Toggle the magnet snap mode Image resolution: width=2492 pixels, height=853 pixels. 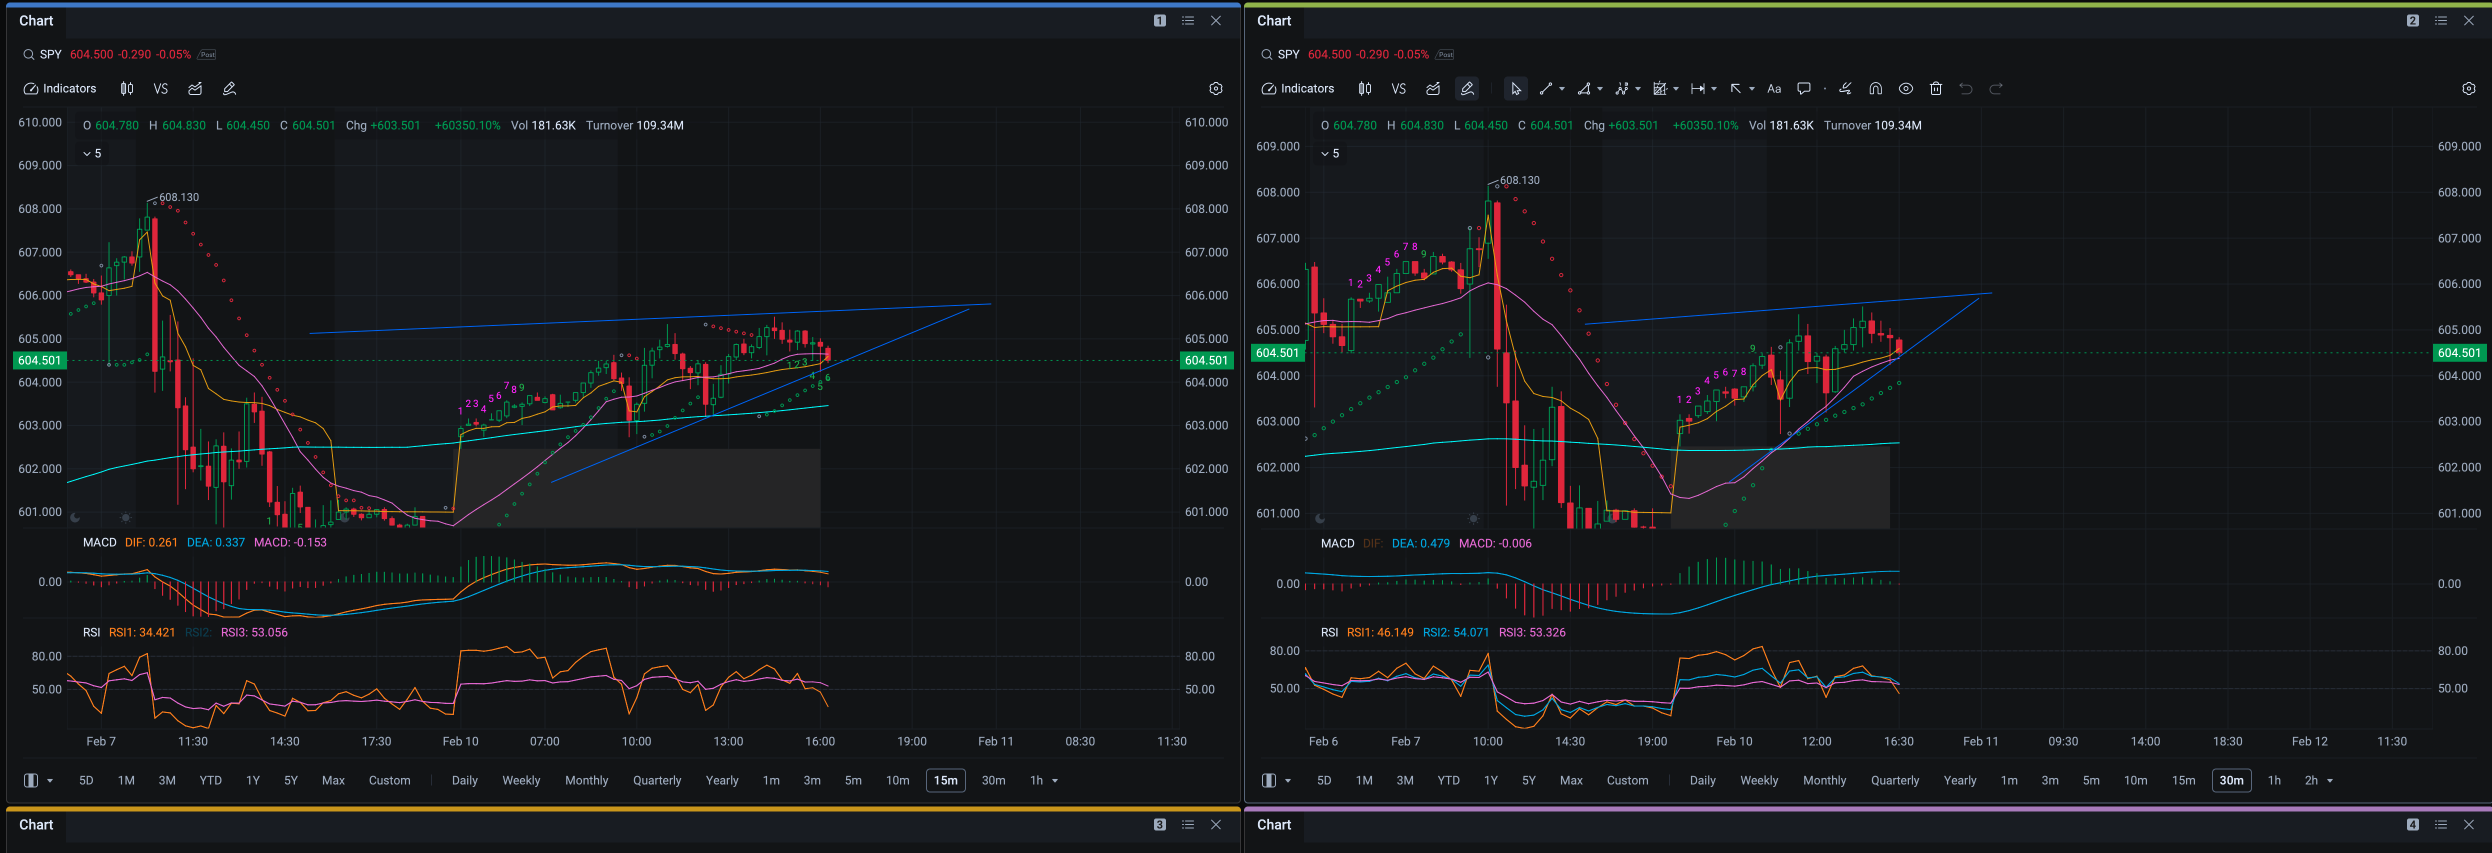click(1876, 89)
